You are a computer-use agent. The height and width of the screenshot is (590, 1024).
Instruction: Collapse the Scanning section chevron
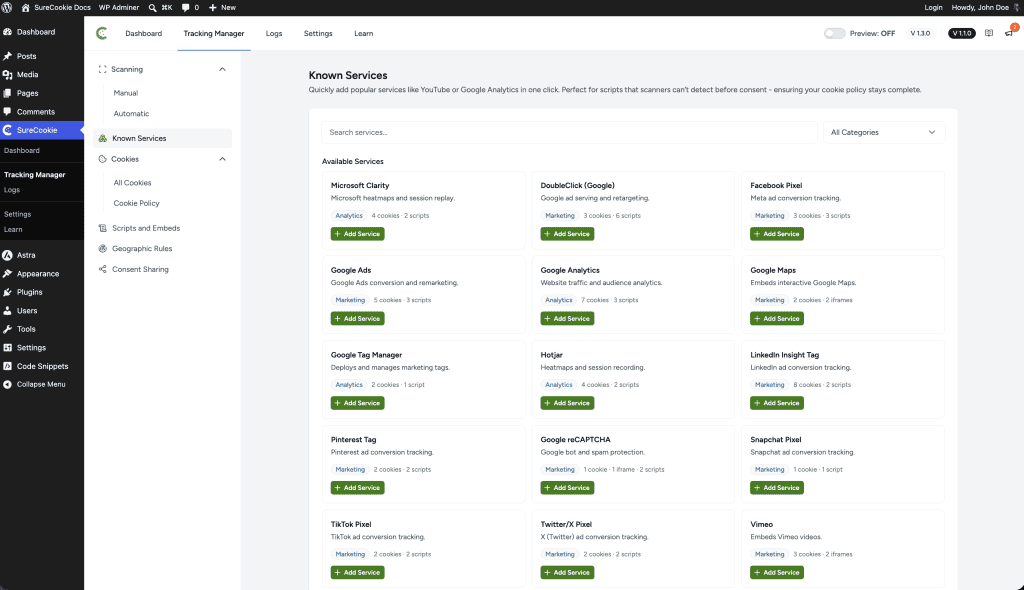point(222,69)
